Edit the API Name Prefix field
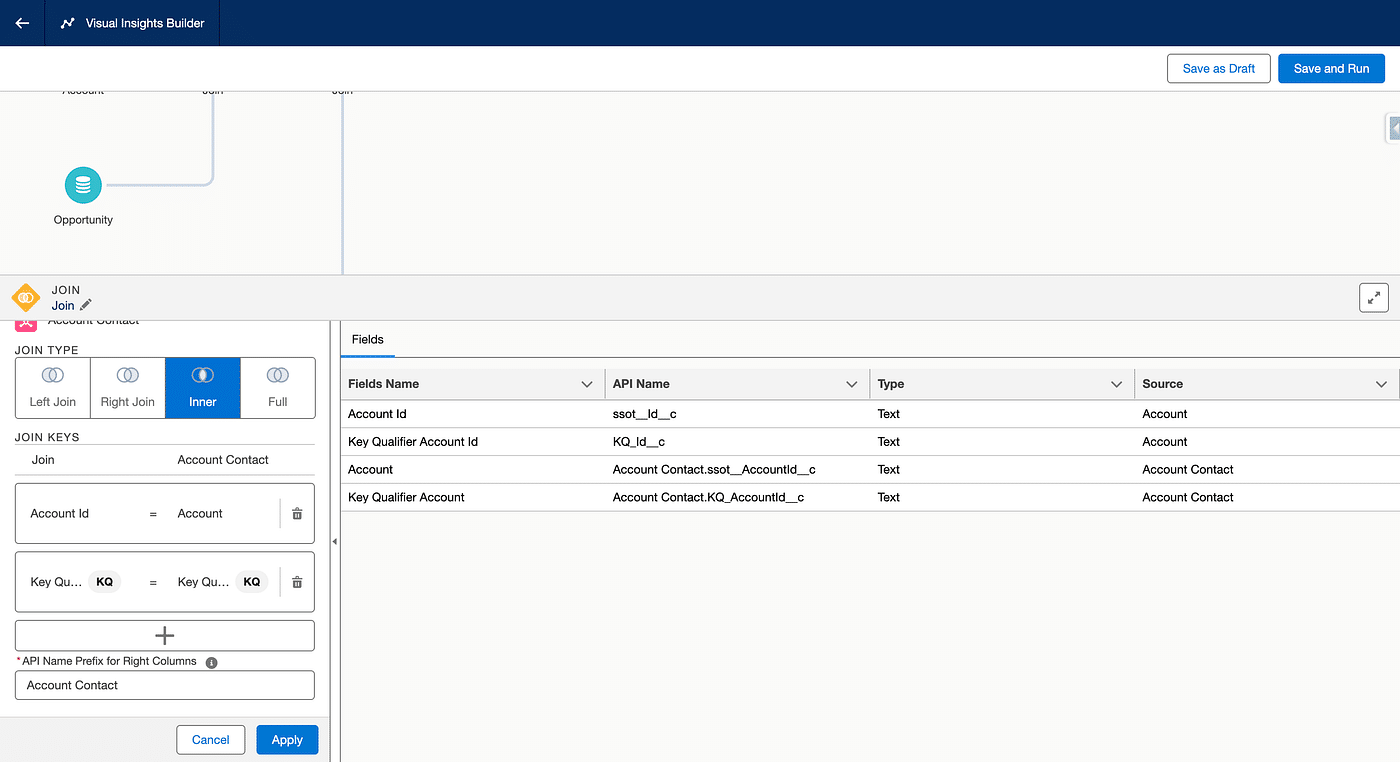Screen dimensions: 1400x762 165,685
